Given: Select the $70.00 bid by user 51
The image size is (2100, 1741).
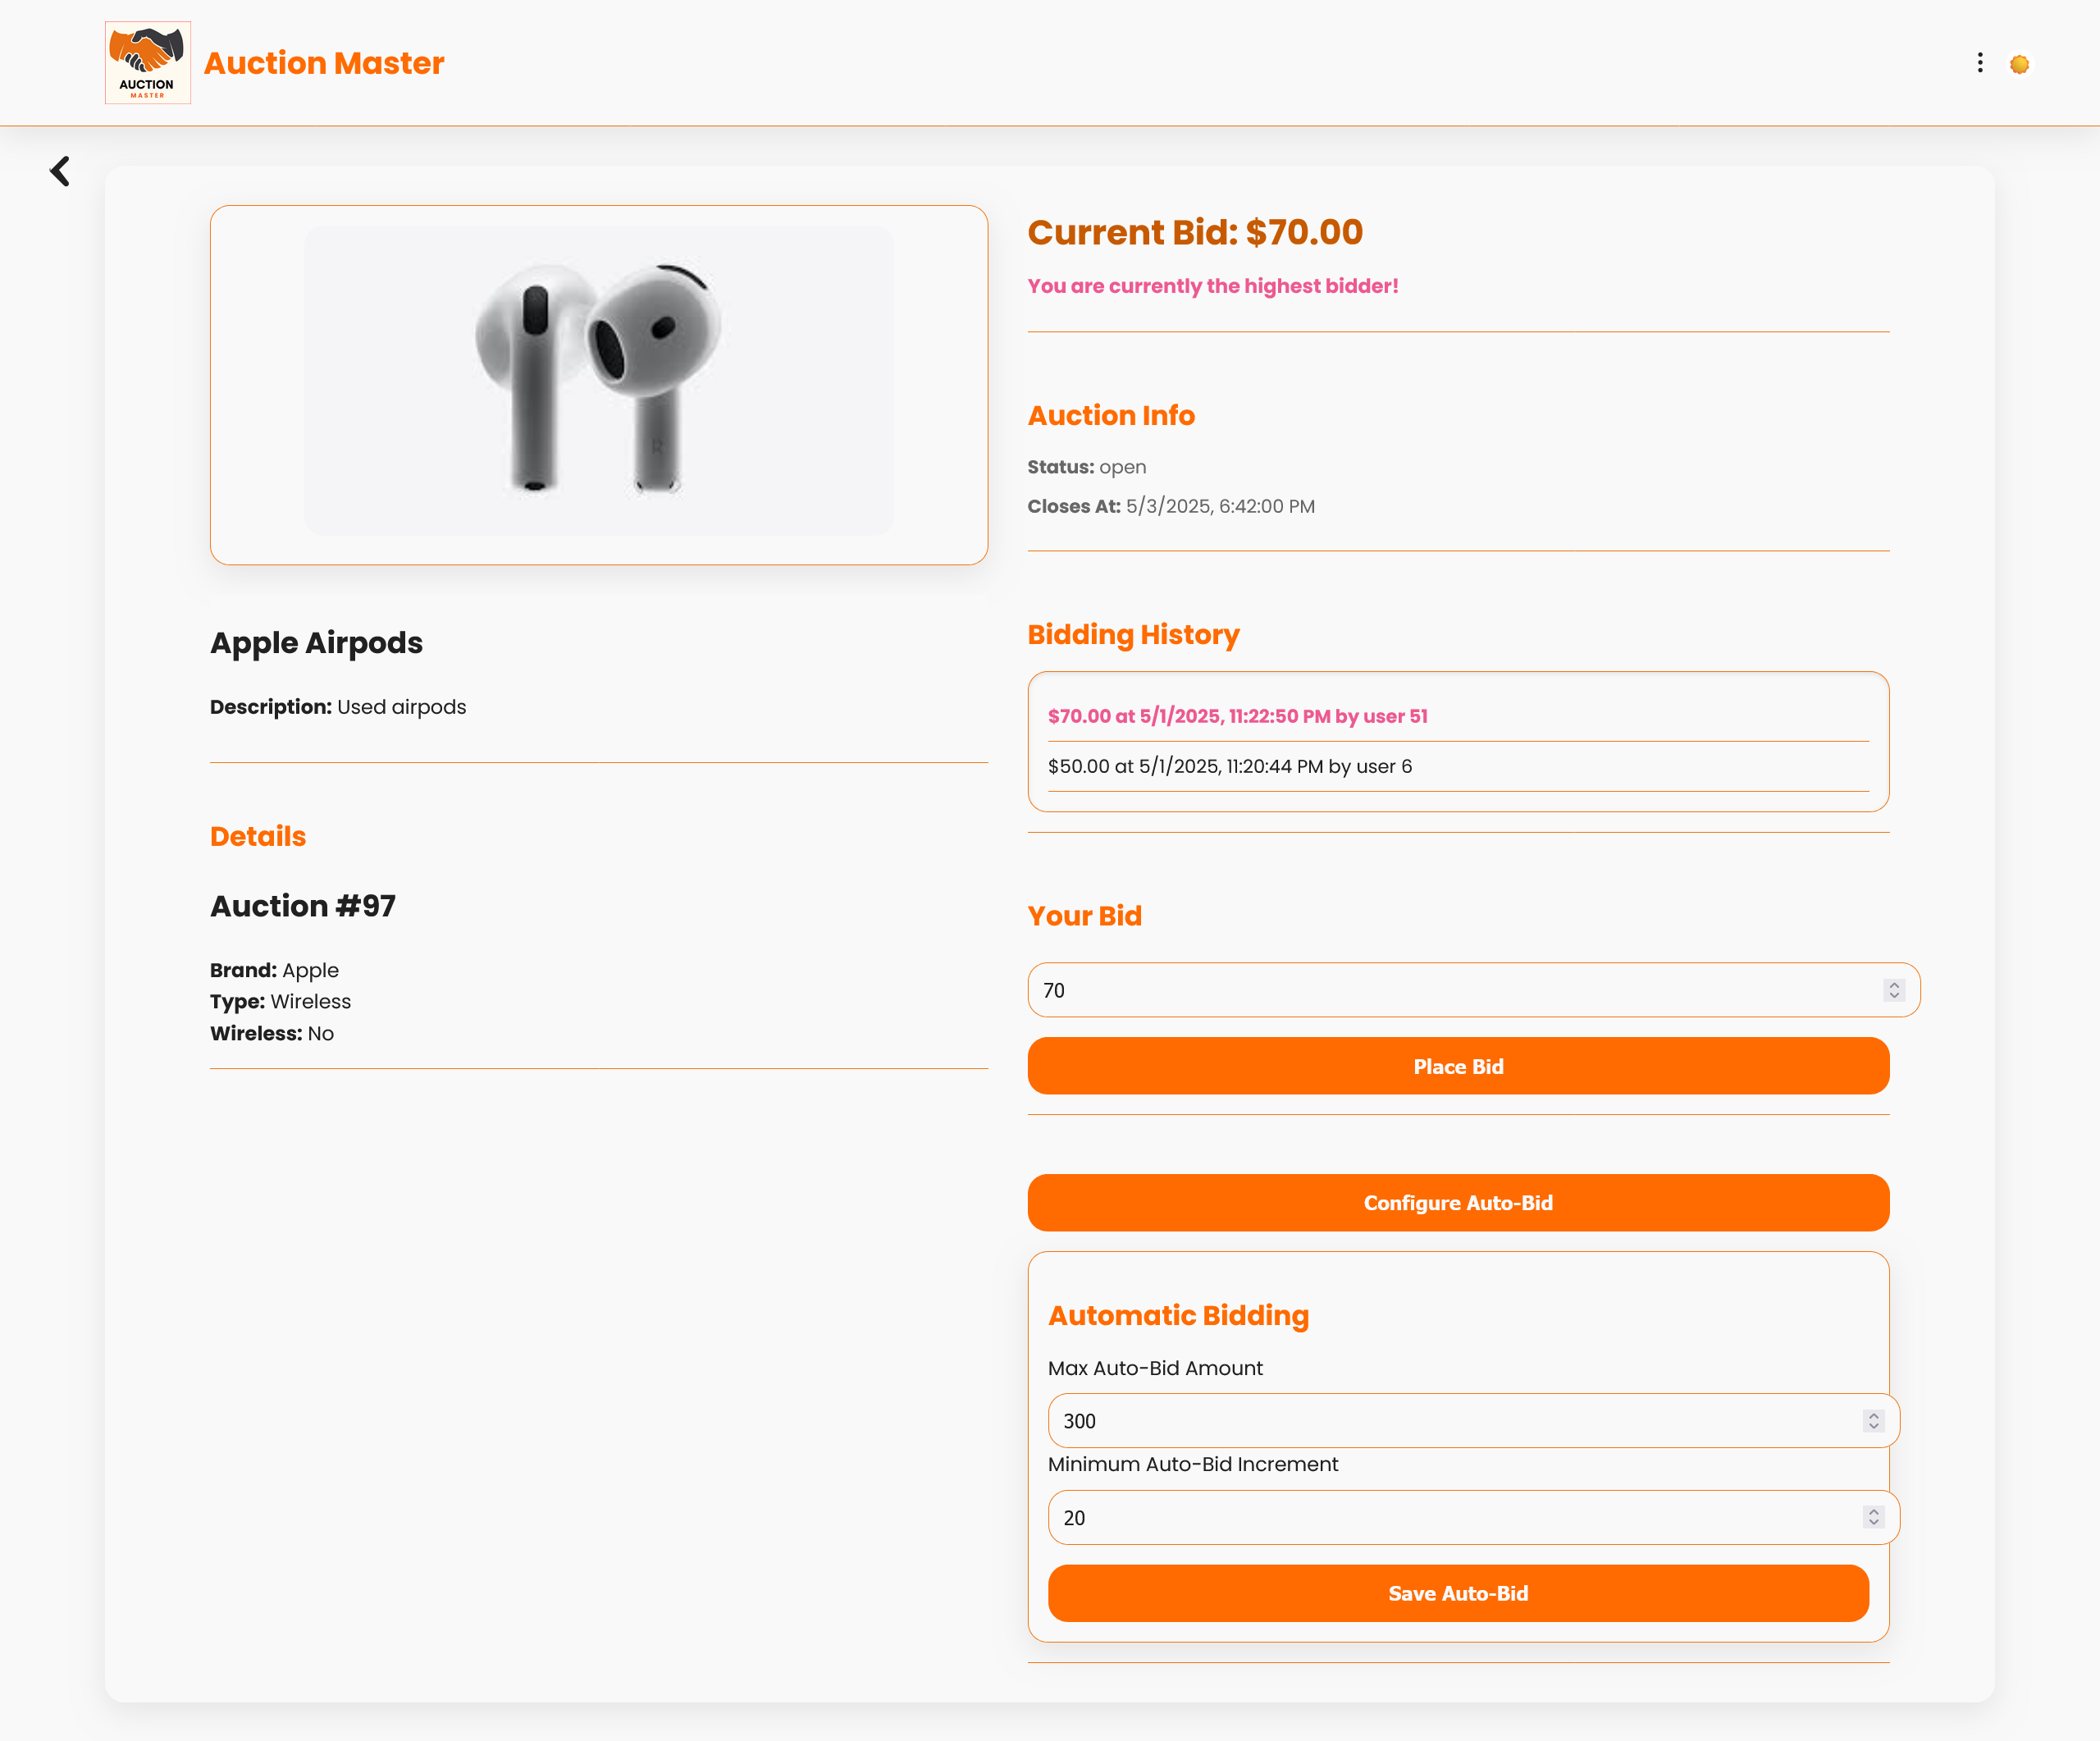Looking at the screenshot, I should (1238, 716).
